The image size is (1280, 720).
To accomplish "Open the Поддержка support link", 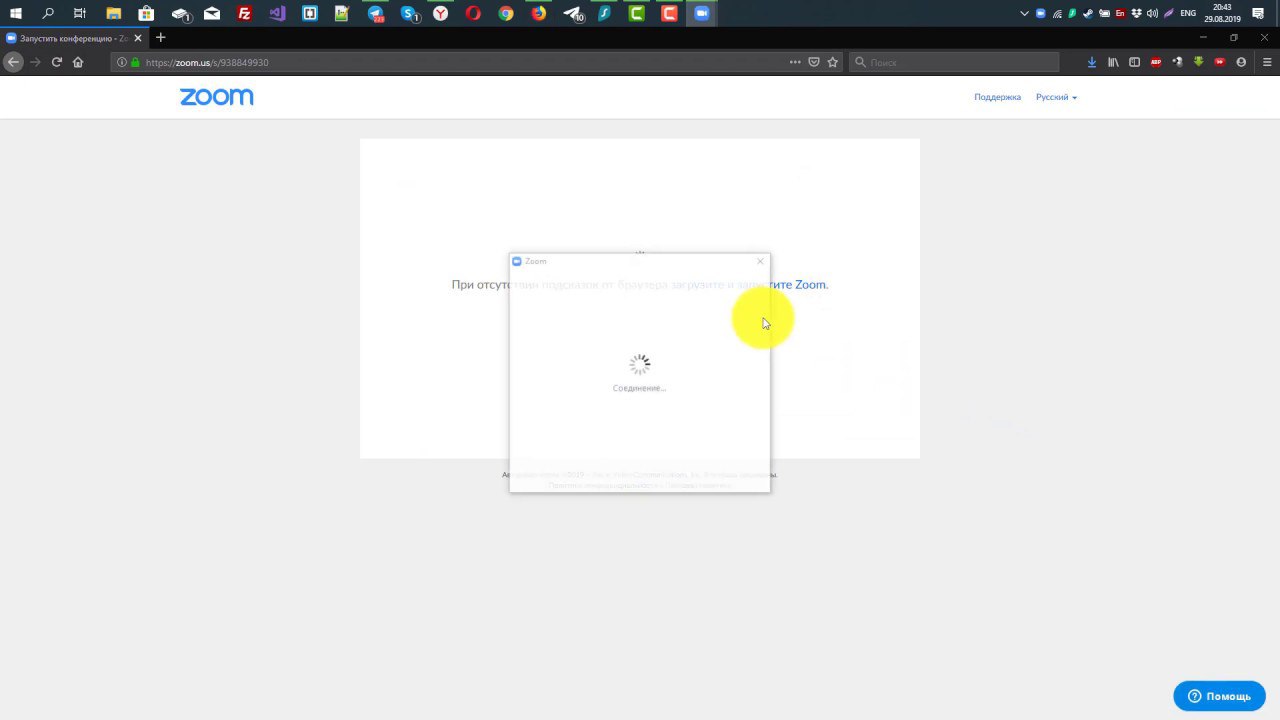I will pos(997,97).
